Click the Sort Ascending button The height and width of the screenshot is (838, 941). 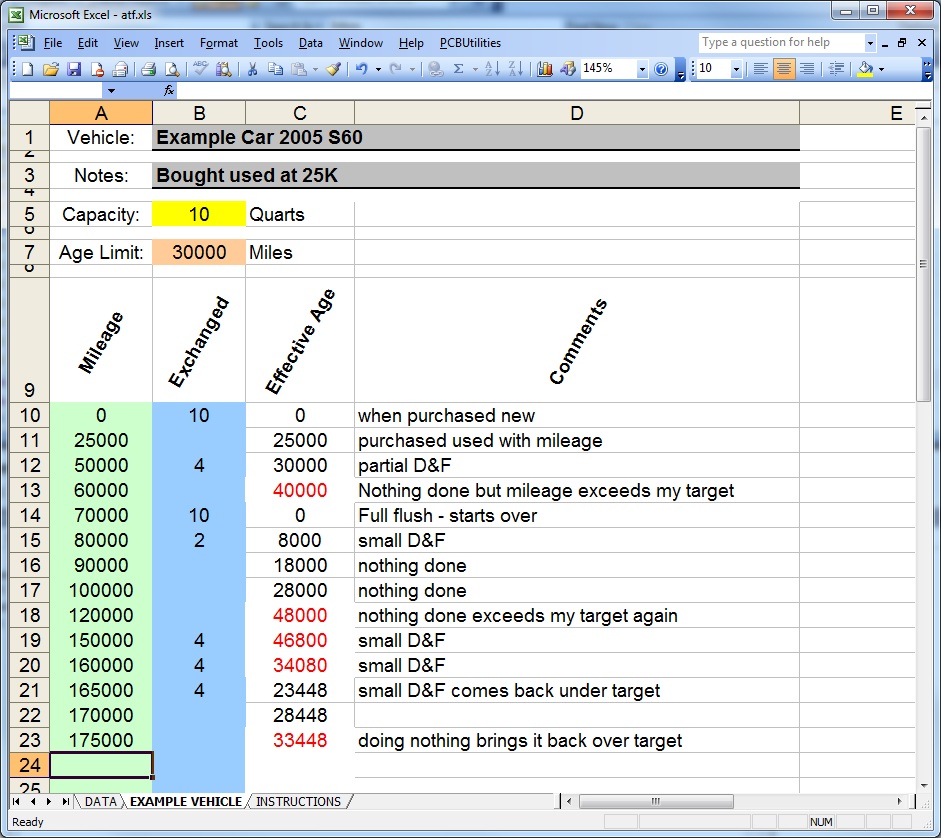pos(492,69)
